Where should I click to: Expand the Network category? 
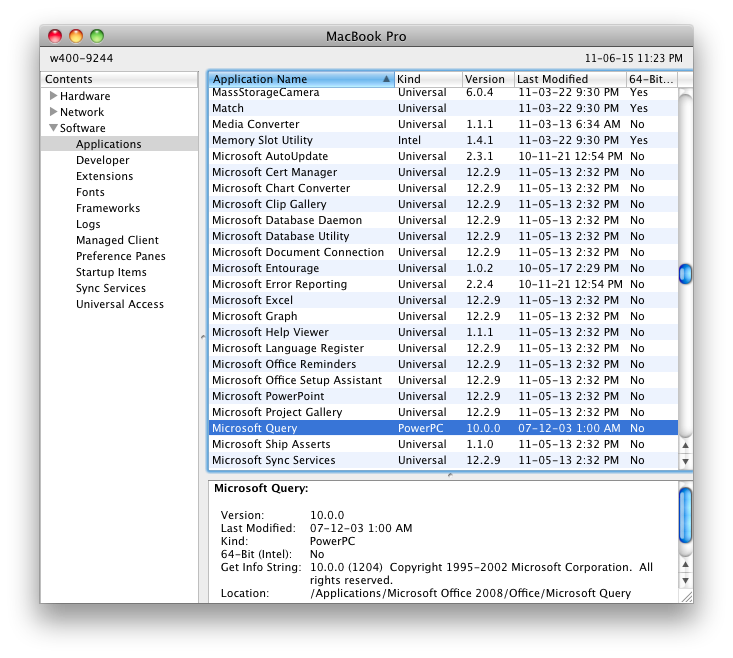53,112
